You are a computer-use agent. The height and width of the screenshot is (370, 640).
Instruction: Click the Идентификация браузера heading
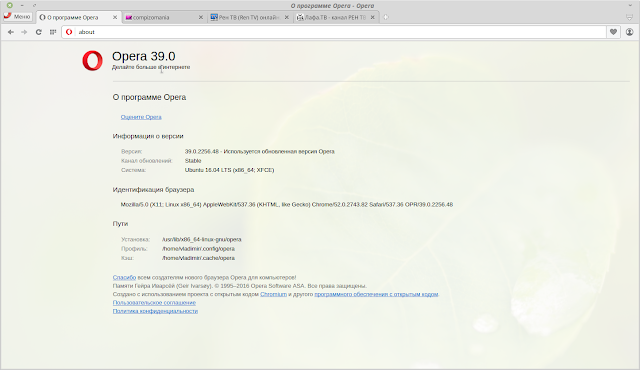tap(153, 190)
